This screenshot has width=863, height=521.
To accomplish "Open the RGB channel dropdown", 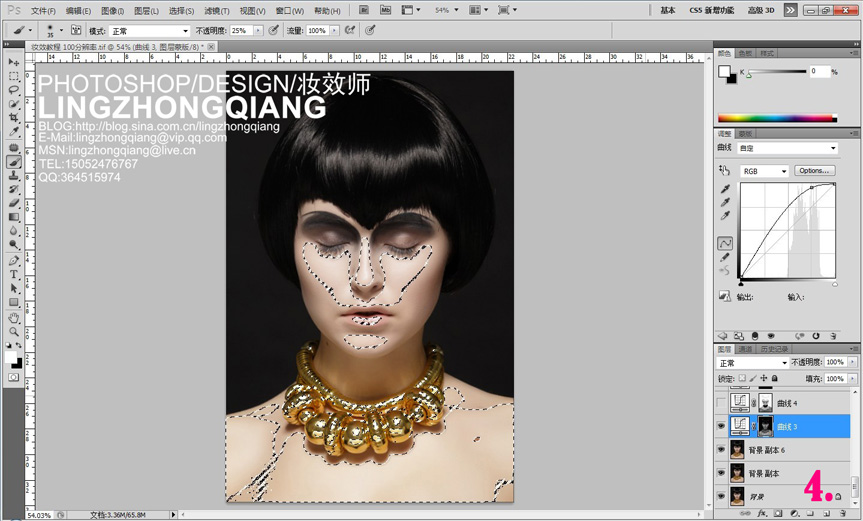I will pyautogui.click(x=764, y=171).
